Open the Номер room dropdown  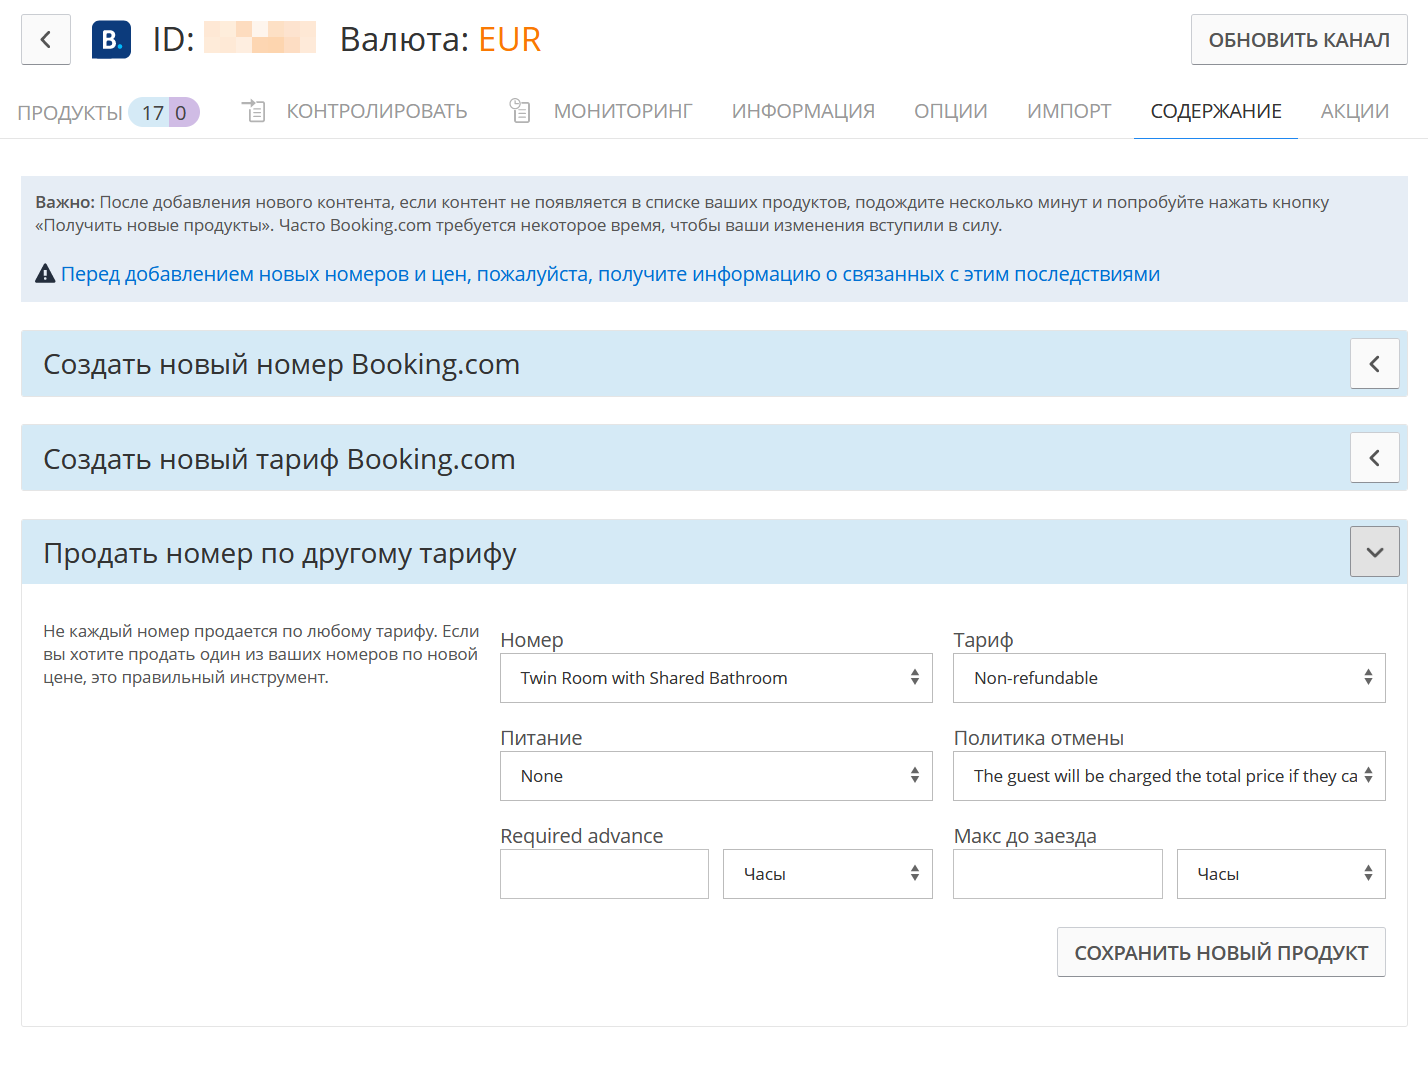(716, 678)
